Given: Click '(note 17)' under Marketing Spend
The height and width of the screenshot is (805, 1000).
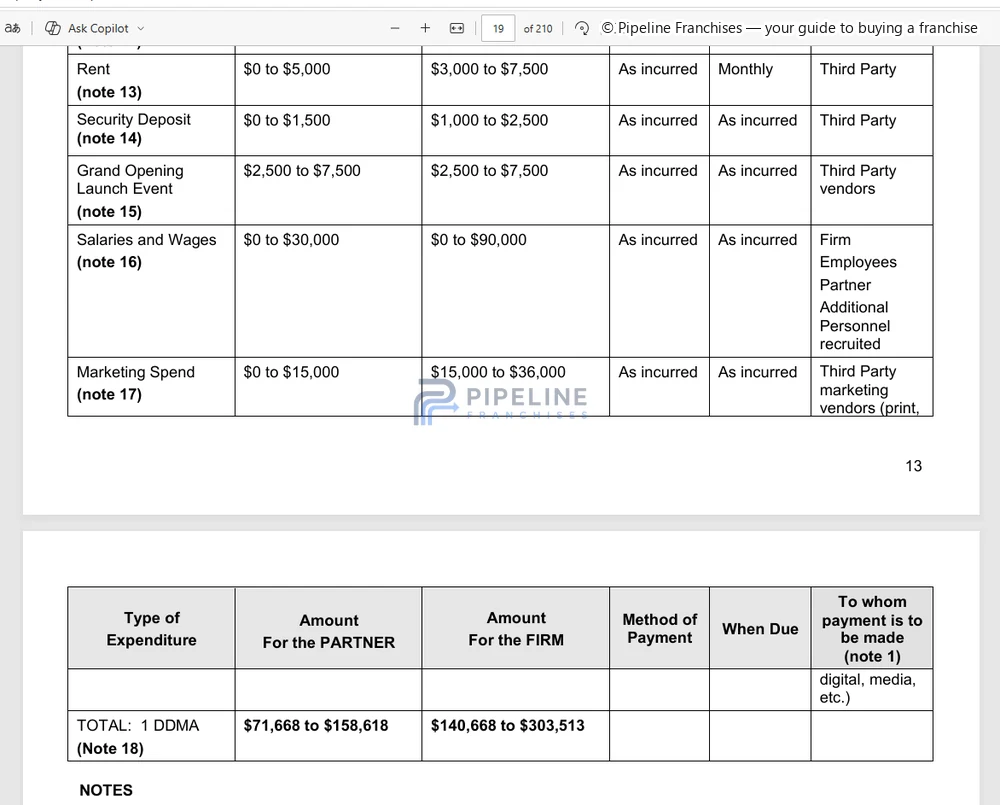Looking at the screenshot, I should tap(109, 394).
